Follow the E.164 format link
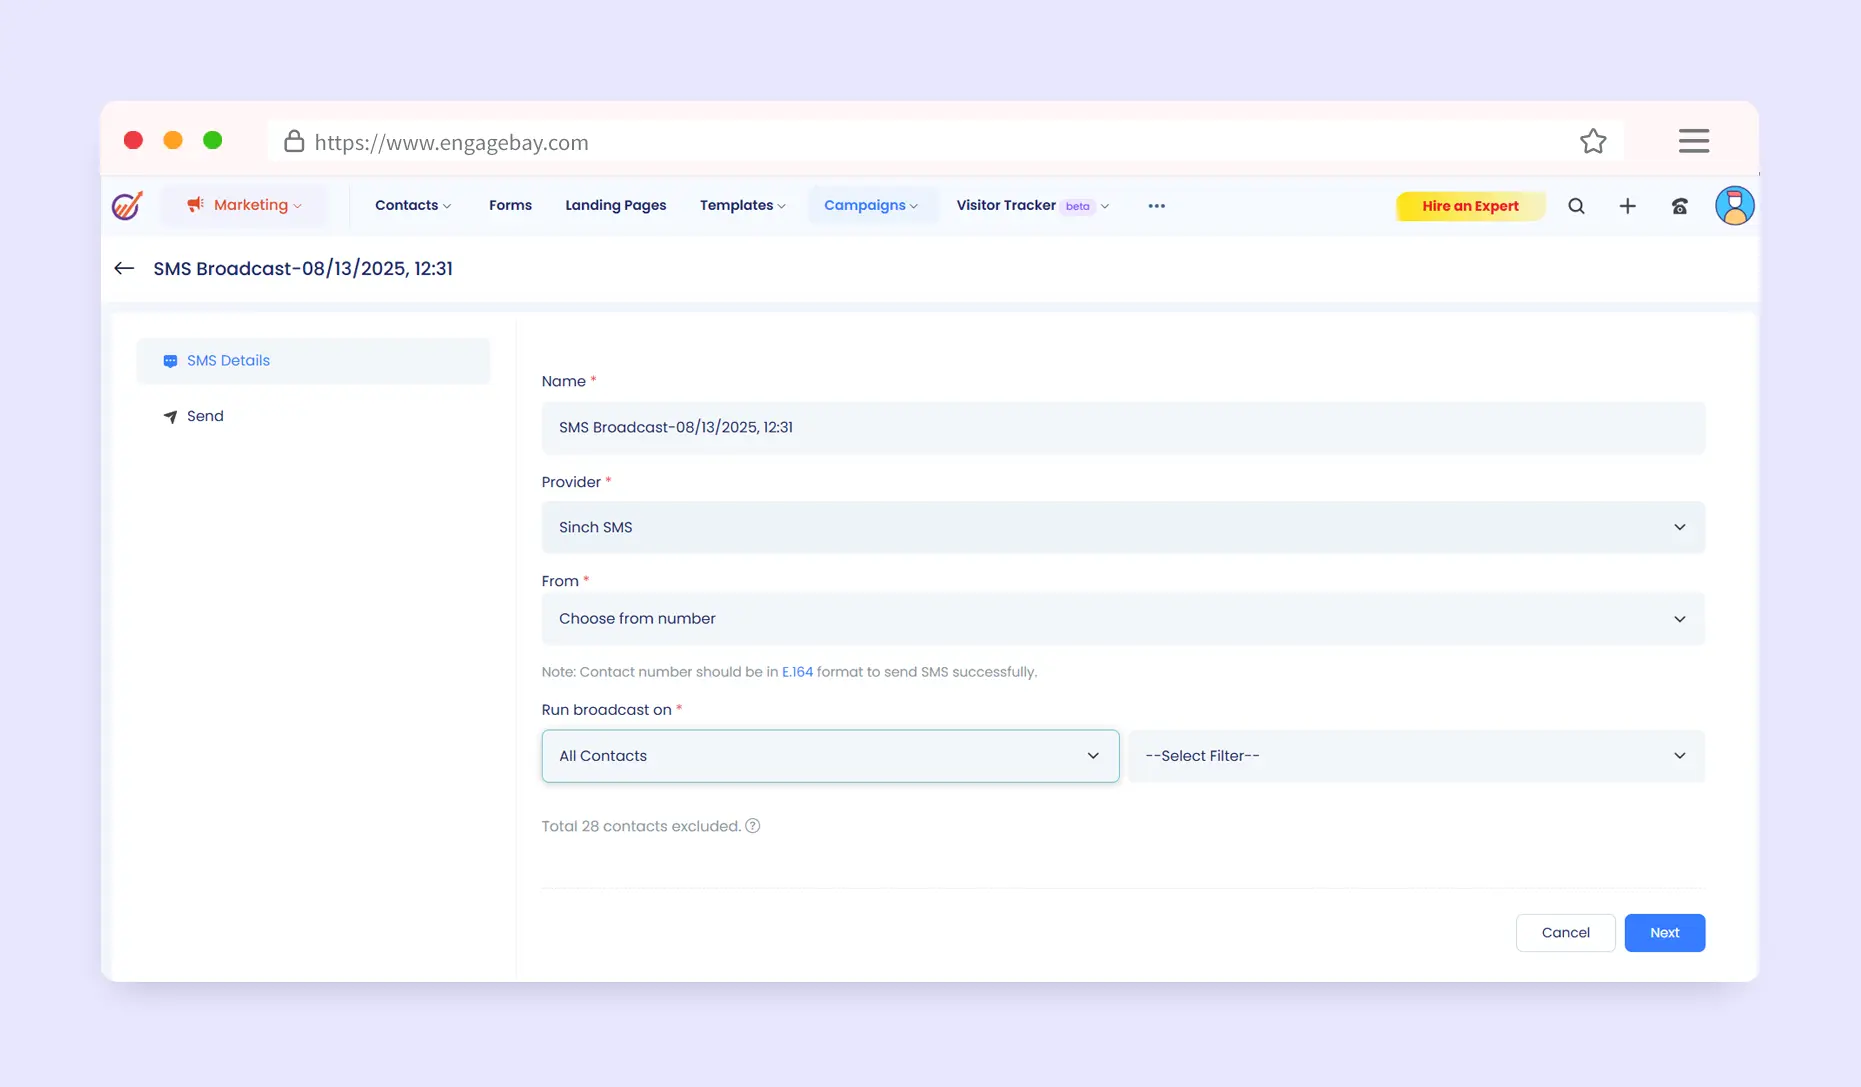Image resolution: width=1861 pixels, height=1087 pixels. (x=797, y=672)
